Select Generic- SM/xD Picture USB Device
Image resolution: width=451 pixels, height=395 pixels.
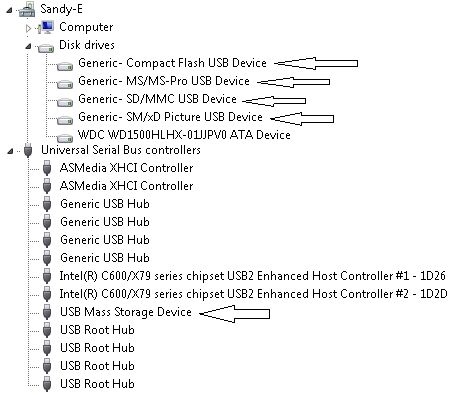click(170, 117)
